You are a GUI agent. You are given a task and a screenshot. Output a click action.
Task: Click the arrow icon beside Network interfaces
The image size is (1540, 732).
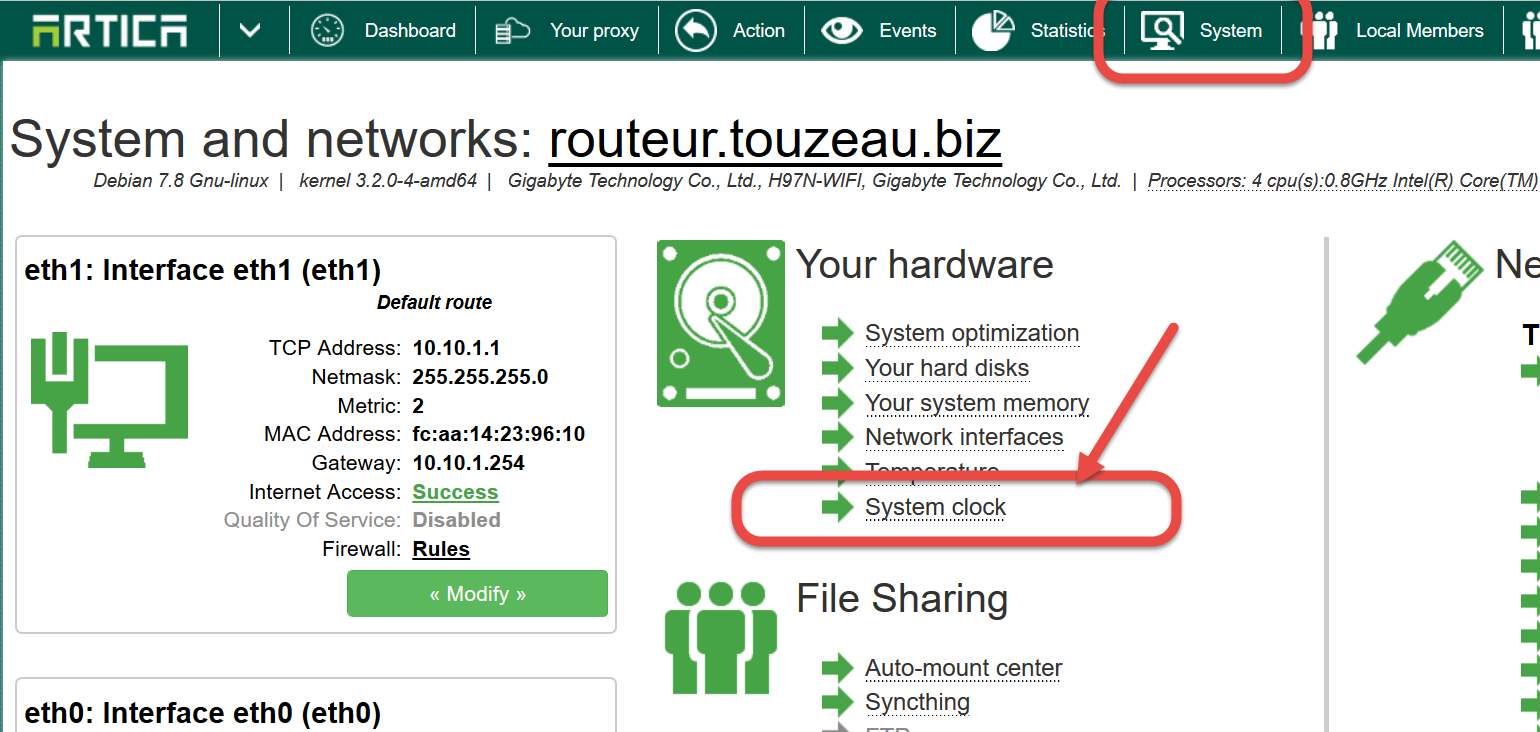pyautogui.click(x=837, y=437)
